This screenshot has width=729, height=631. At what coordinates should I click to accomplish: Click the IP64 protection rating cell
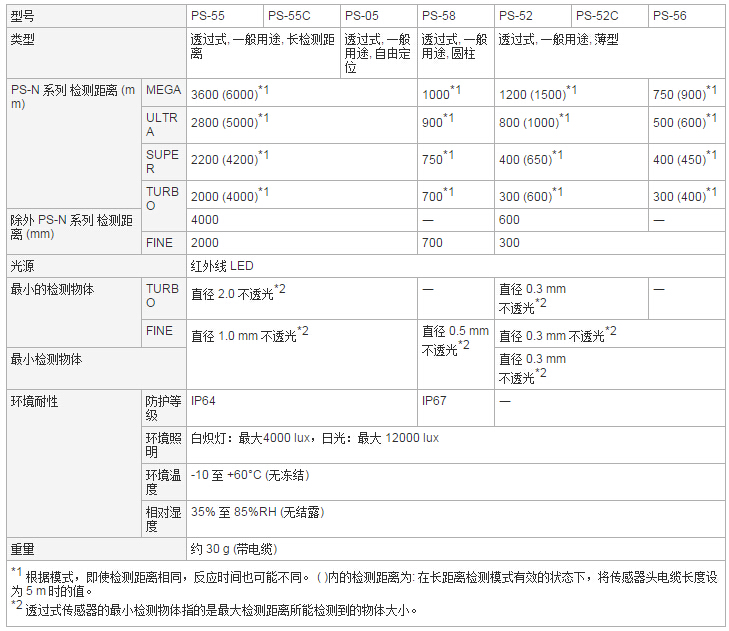coord(203,400)
